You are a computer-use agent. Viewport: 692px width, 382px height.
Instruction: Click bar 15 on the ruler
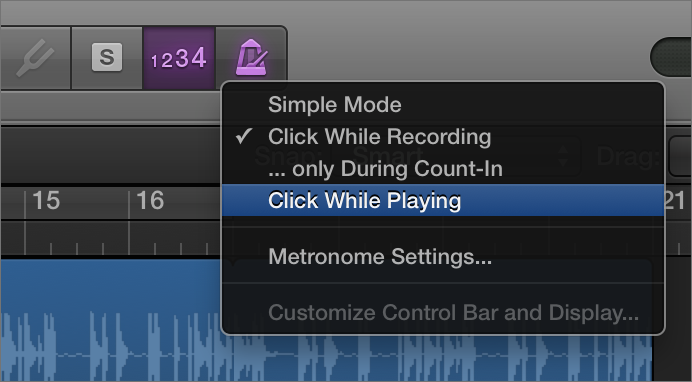tap(46, 201)
